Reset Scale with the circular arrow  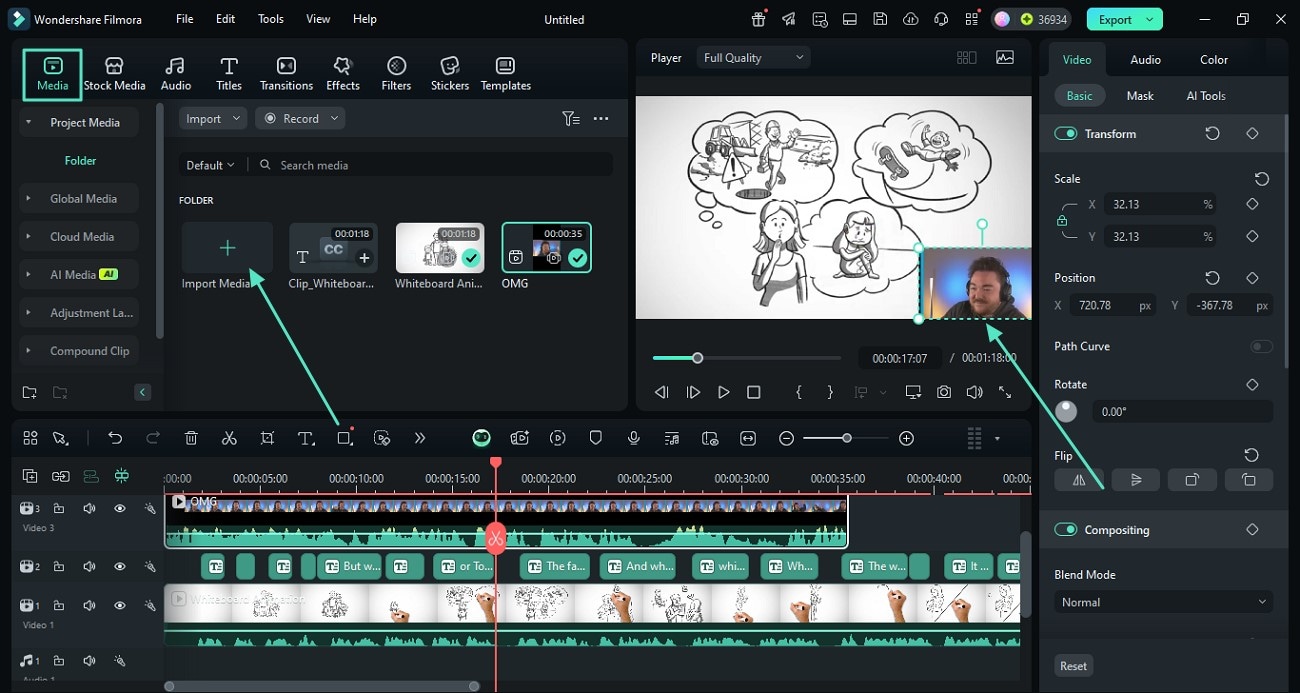tap(1262, 179)
